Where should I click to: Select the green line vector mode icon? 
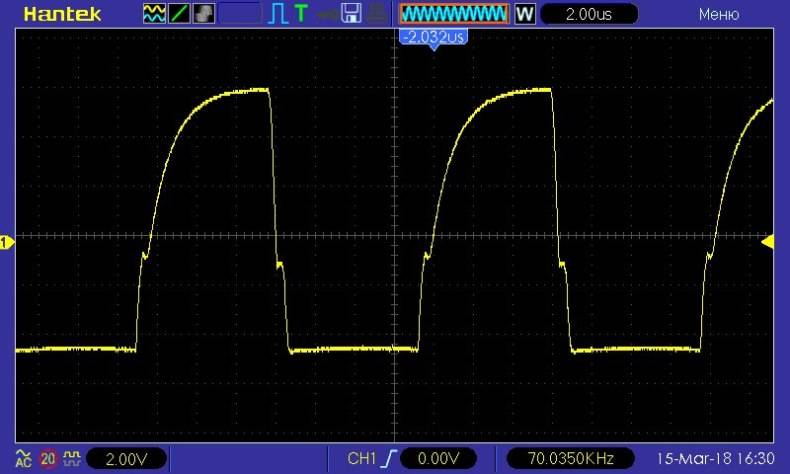coord(179,14)
